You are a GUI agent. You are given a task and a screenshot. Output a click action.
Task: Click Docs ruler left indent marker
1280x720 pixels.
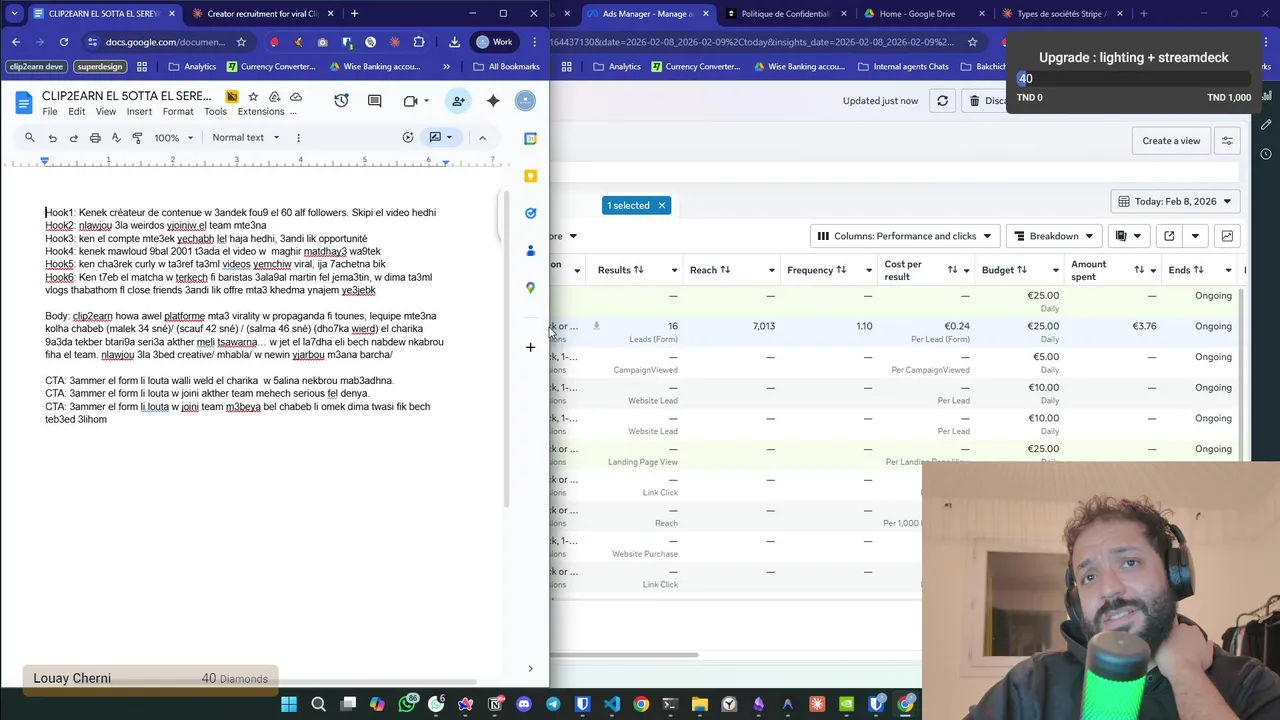pyautogui.click(x=44, y=160)
